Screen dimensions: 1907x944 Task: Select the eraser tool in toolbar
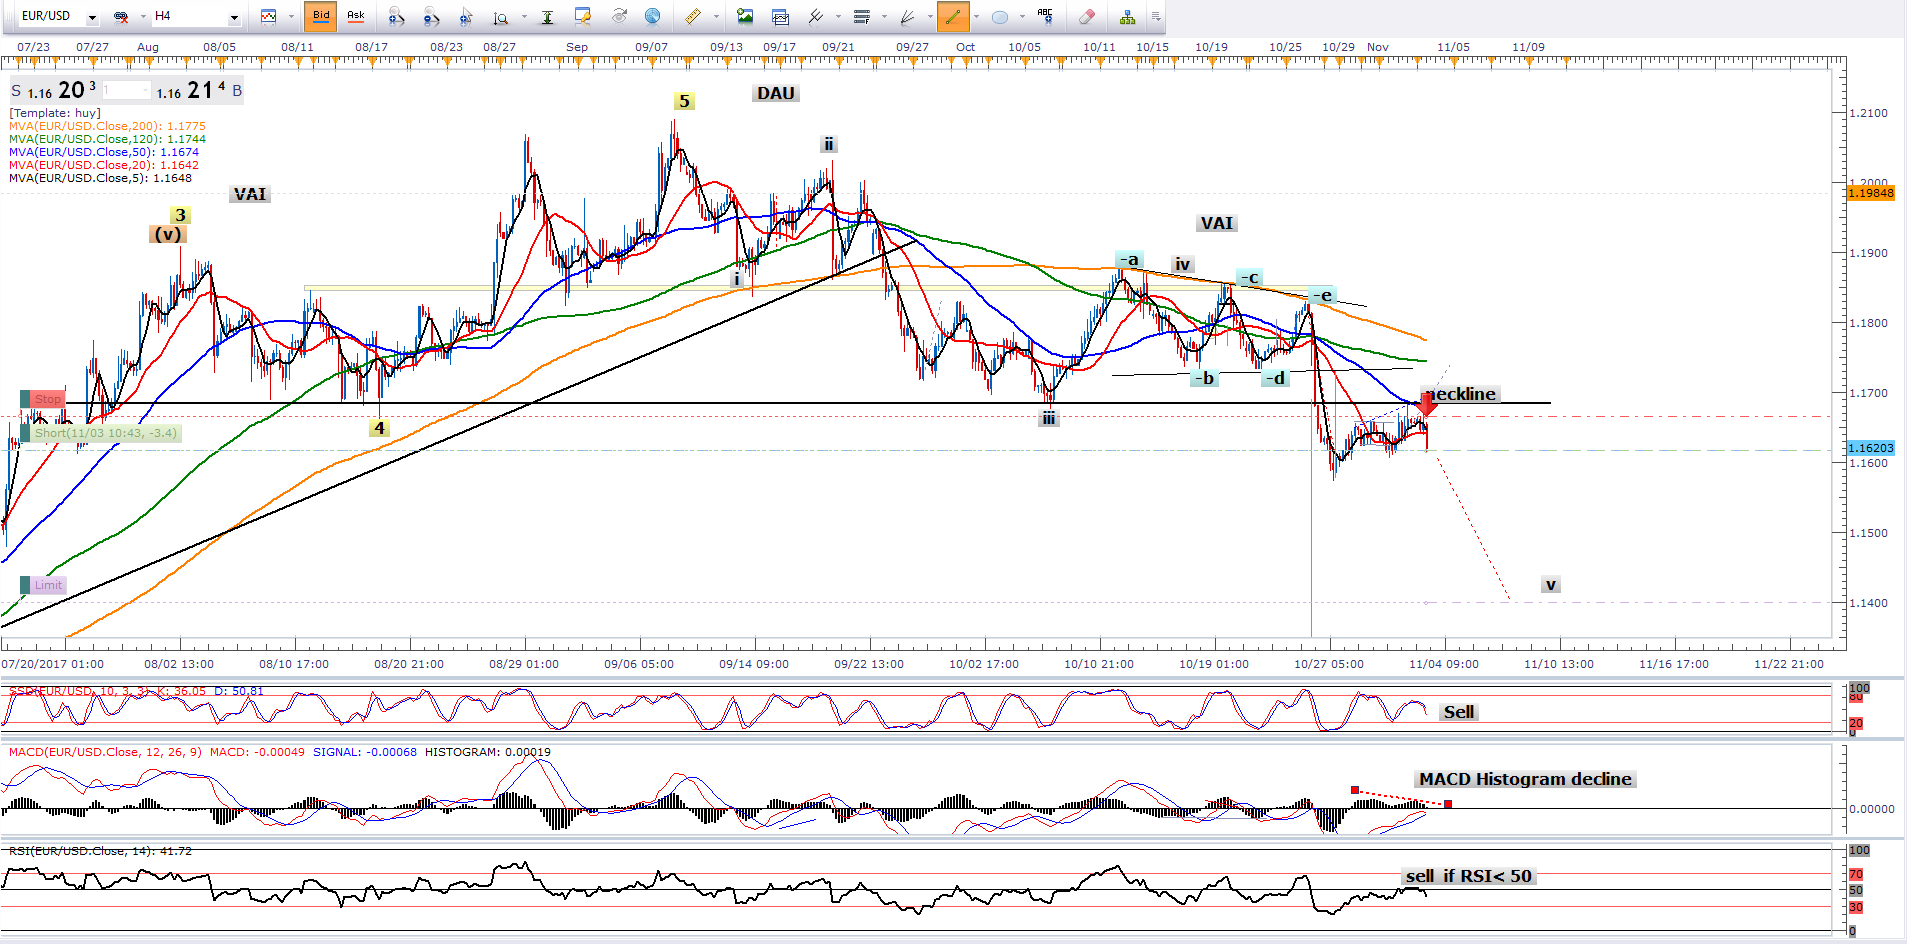(x=1087, y=16)
